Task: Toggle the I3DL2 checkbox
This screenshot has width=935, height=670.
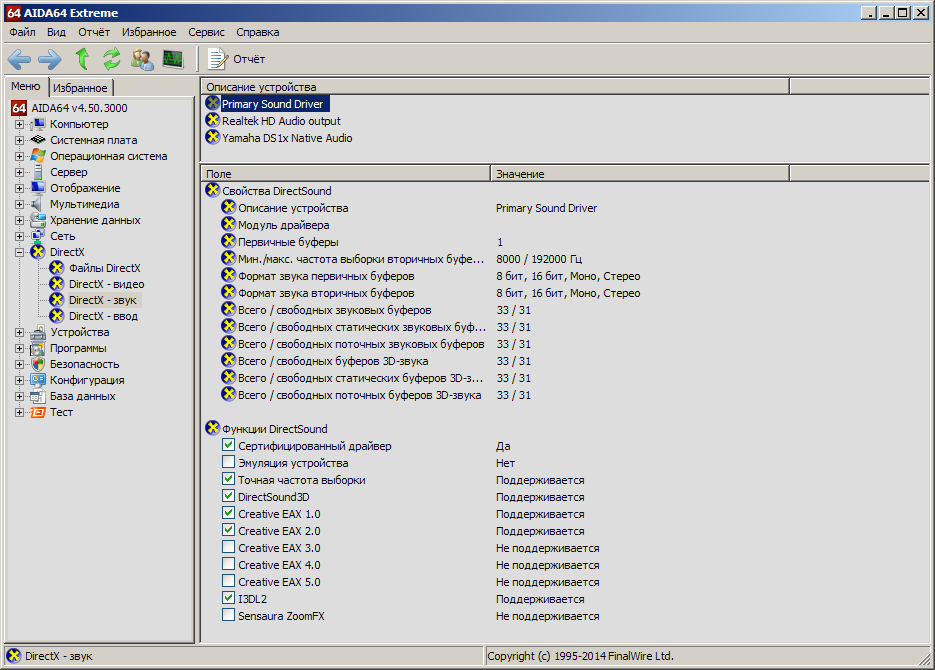Action: [228, 598]
